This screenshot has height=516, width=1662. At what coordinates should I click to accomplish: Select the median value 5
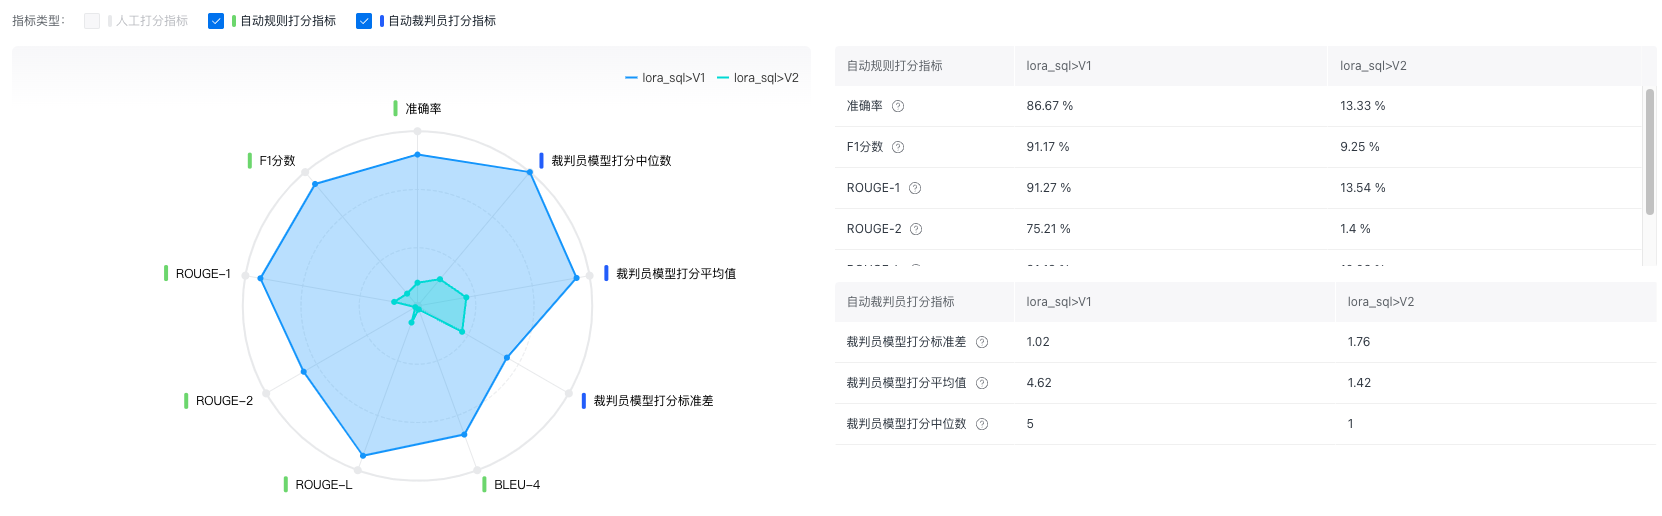point(1030,424)
